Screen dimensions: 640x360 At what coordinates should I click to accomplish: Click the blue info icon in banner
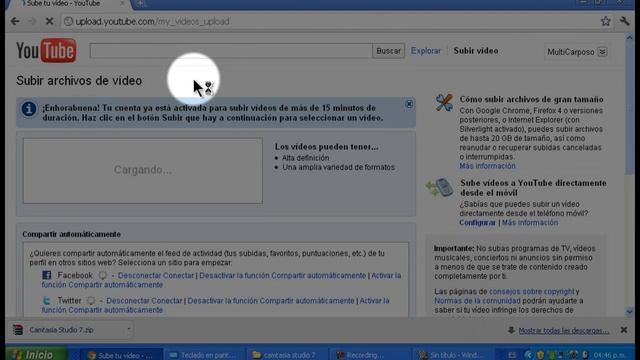(29, 109)
